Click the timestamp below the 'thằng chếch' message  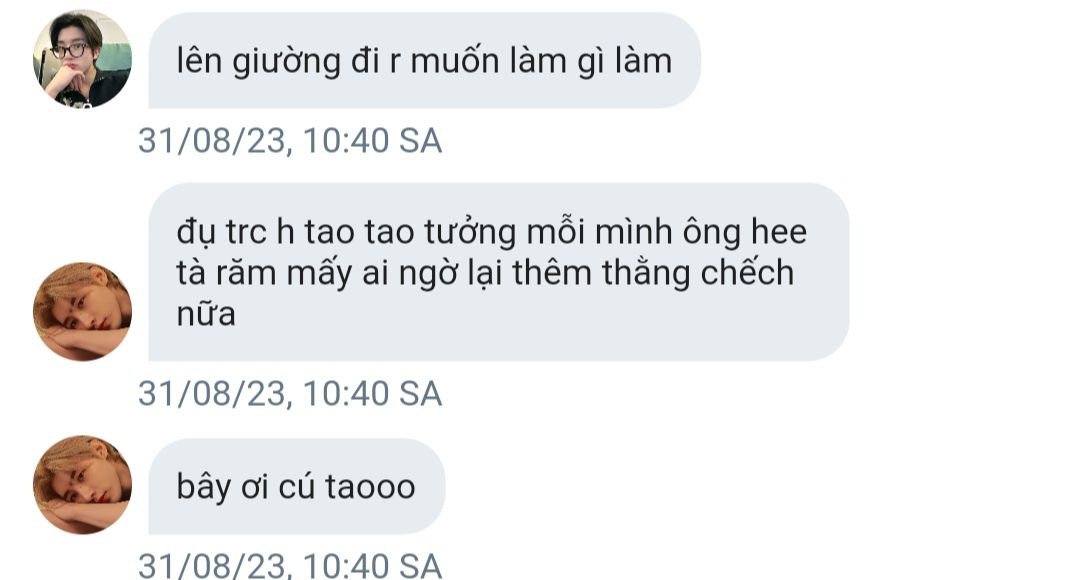point(290,394)
